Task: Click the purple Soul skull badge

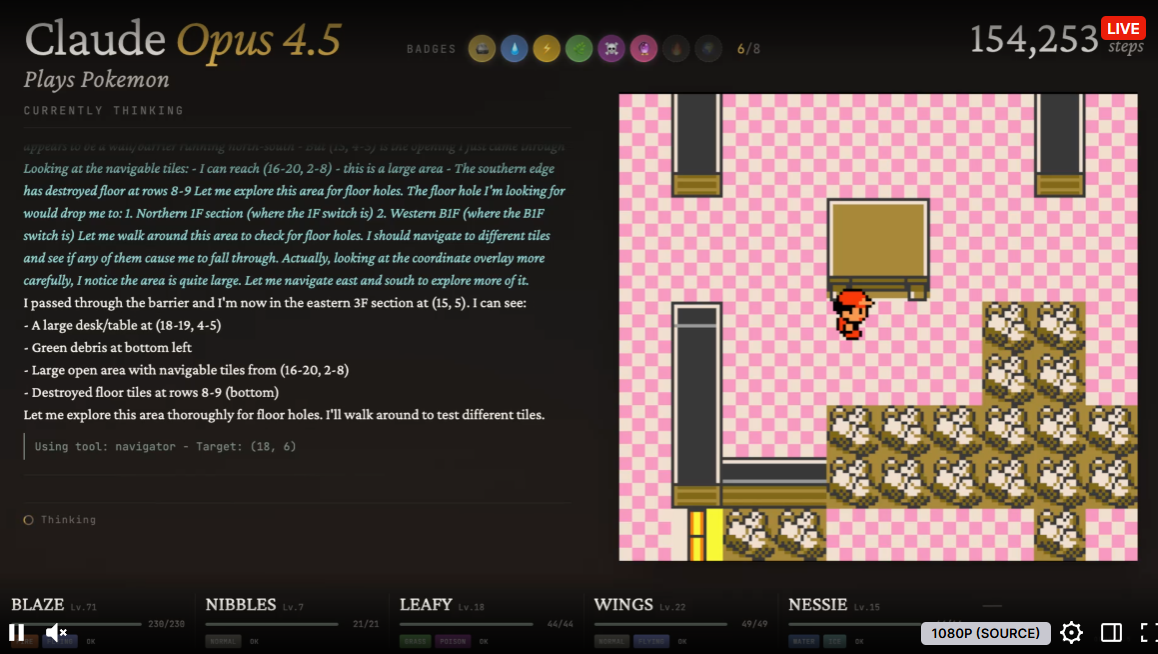Action: pos(611,49)
